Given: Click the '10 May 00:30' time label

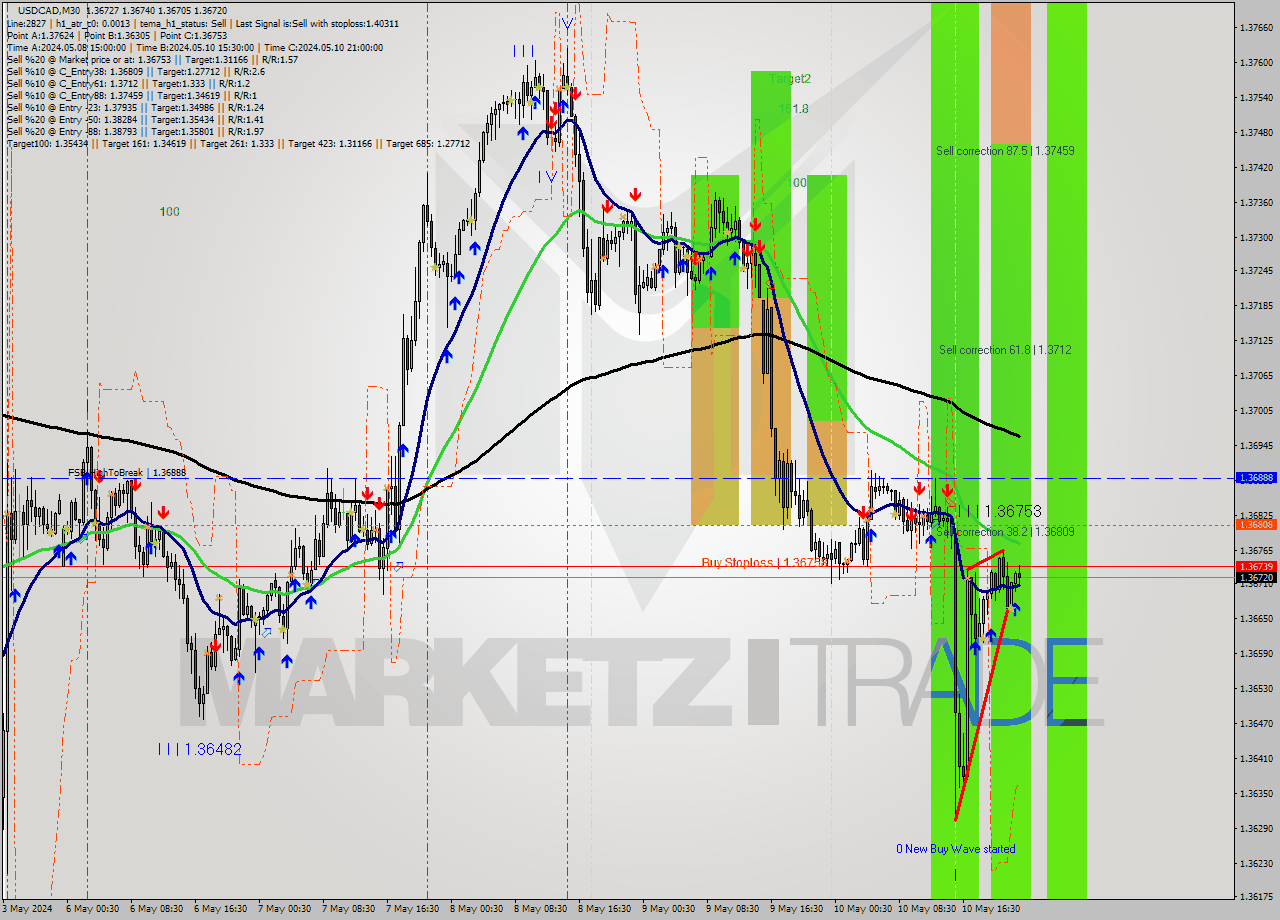Looking at the screenshot, I should (862, 909).
